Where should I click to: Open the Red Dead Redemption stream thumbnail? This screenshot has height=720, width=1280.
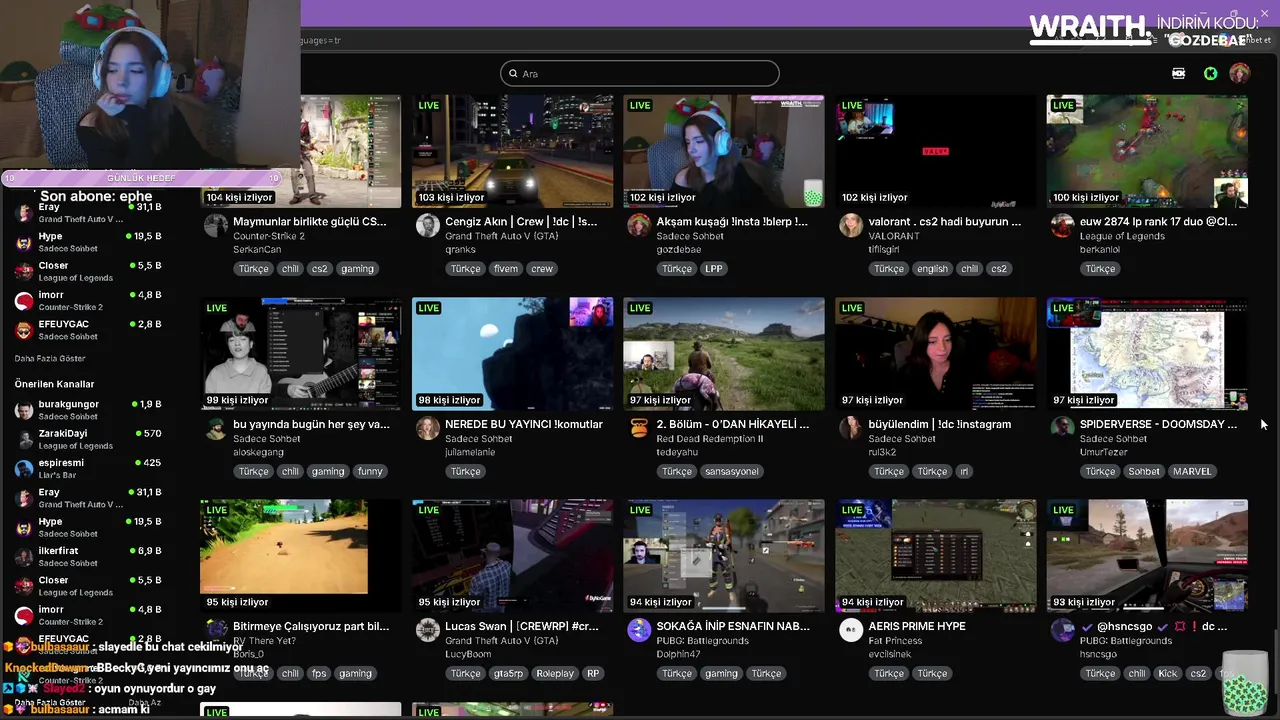coord(724,354)
